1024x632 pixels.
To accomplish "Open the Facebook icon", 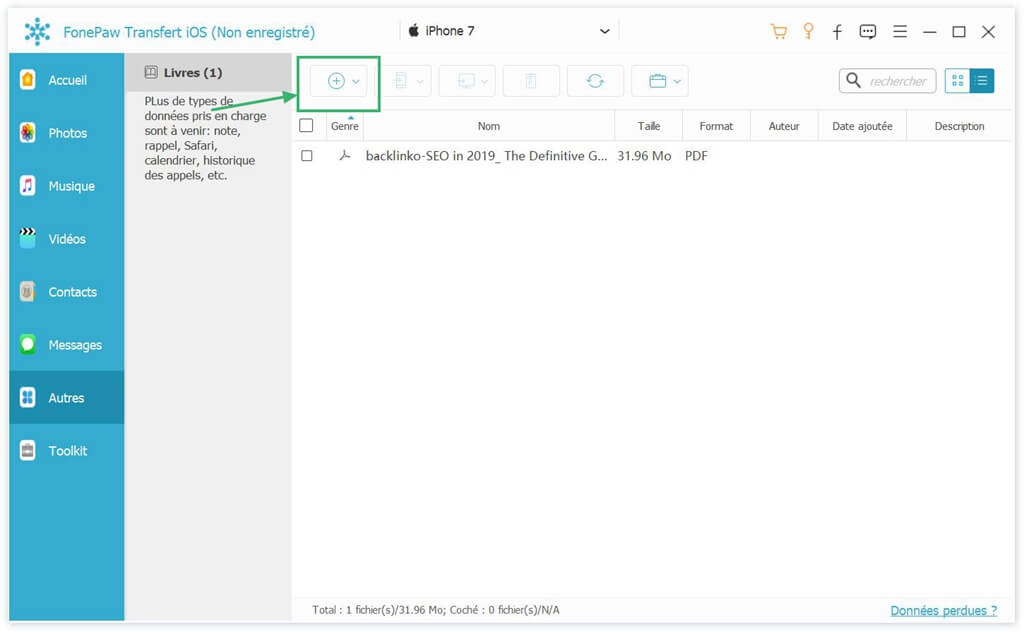I will [x=837, y=31].
